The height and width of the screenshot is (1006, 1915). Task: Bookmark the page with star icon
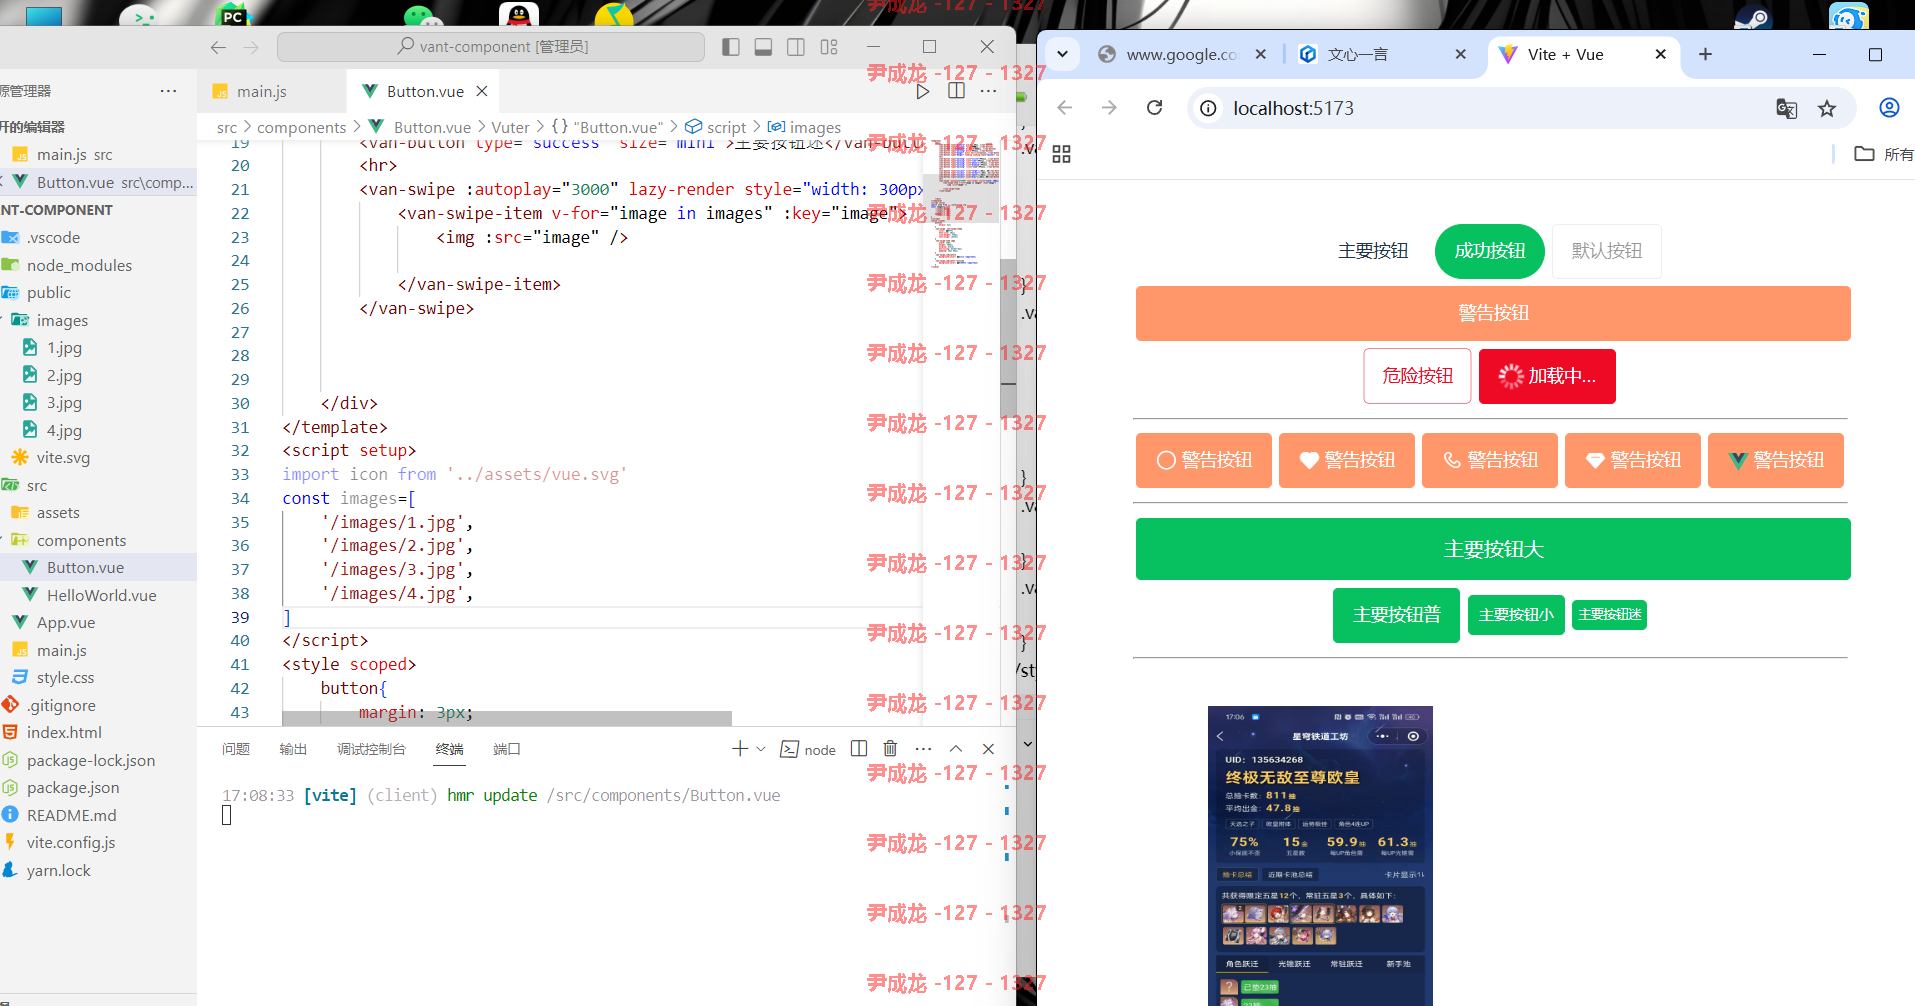(1827, 108)
